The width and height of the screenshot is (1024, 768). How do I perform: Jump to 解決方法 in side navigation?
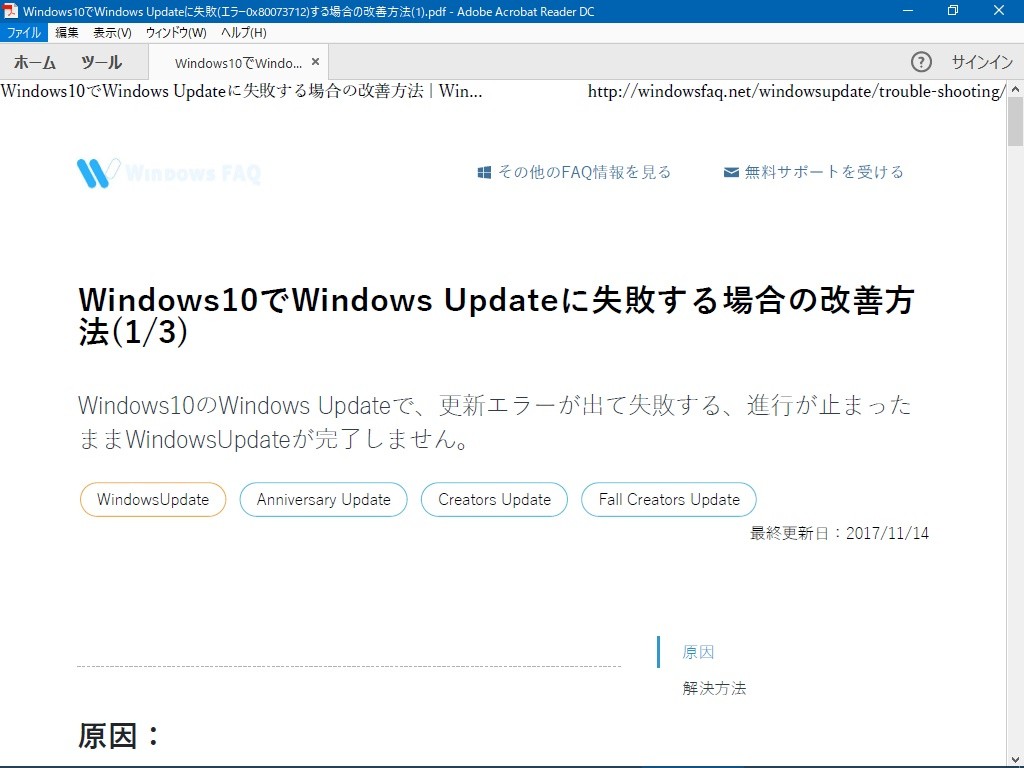coord(714,688)
